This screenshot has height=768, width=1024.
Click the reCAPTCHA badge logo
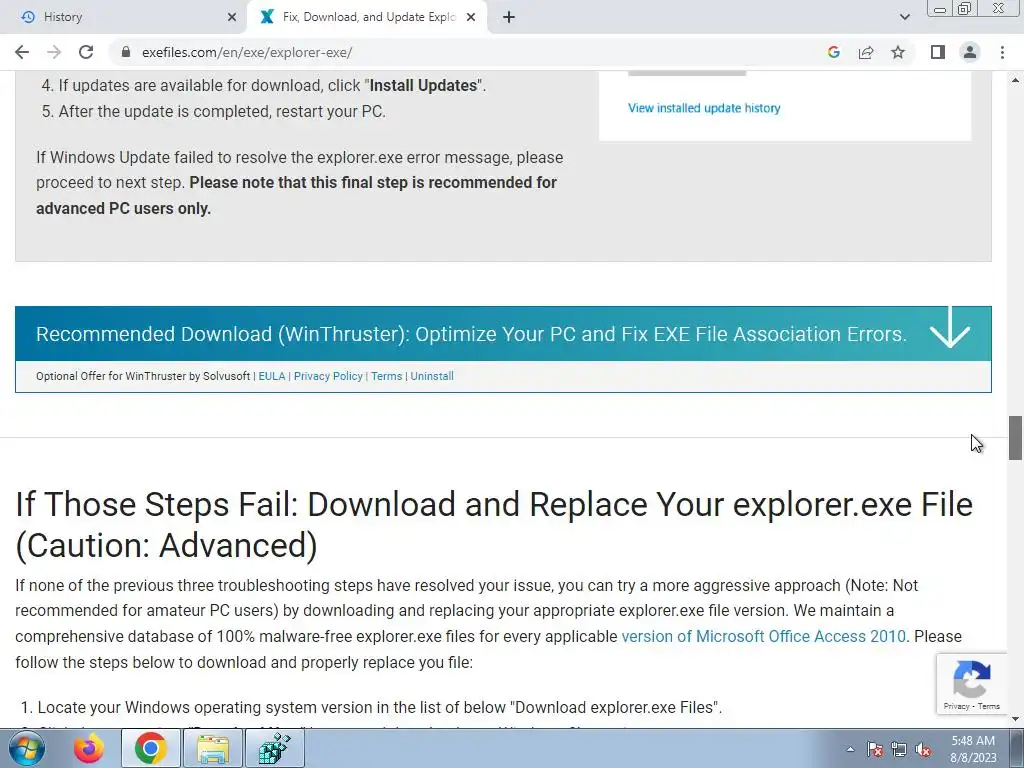pyautogui.click(x=972, y=679)
